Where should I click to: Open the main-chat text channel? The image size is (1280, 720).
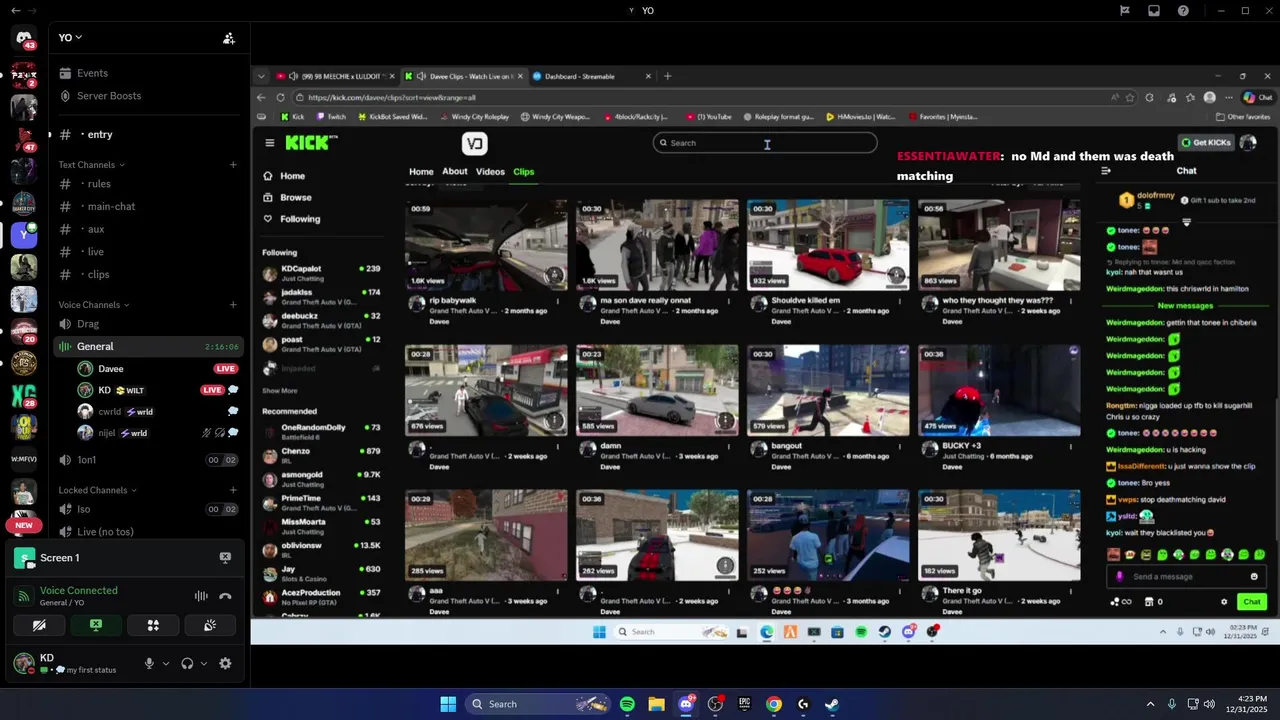[148, 206]
